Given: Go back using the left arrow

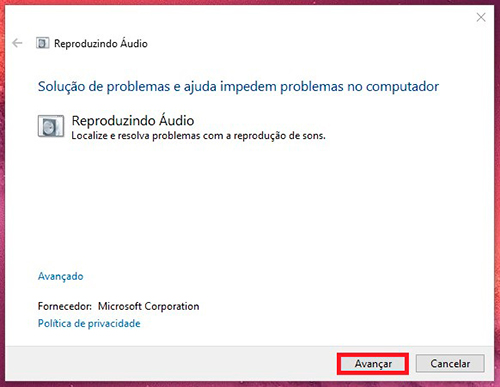Looking at the screenshot, I should (17, 43).
